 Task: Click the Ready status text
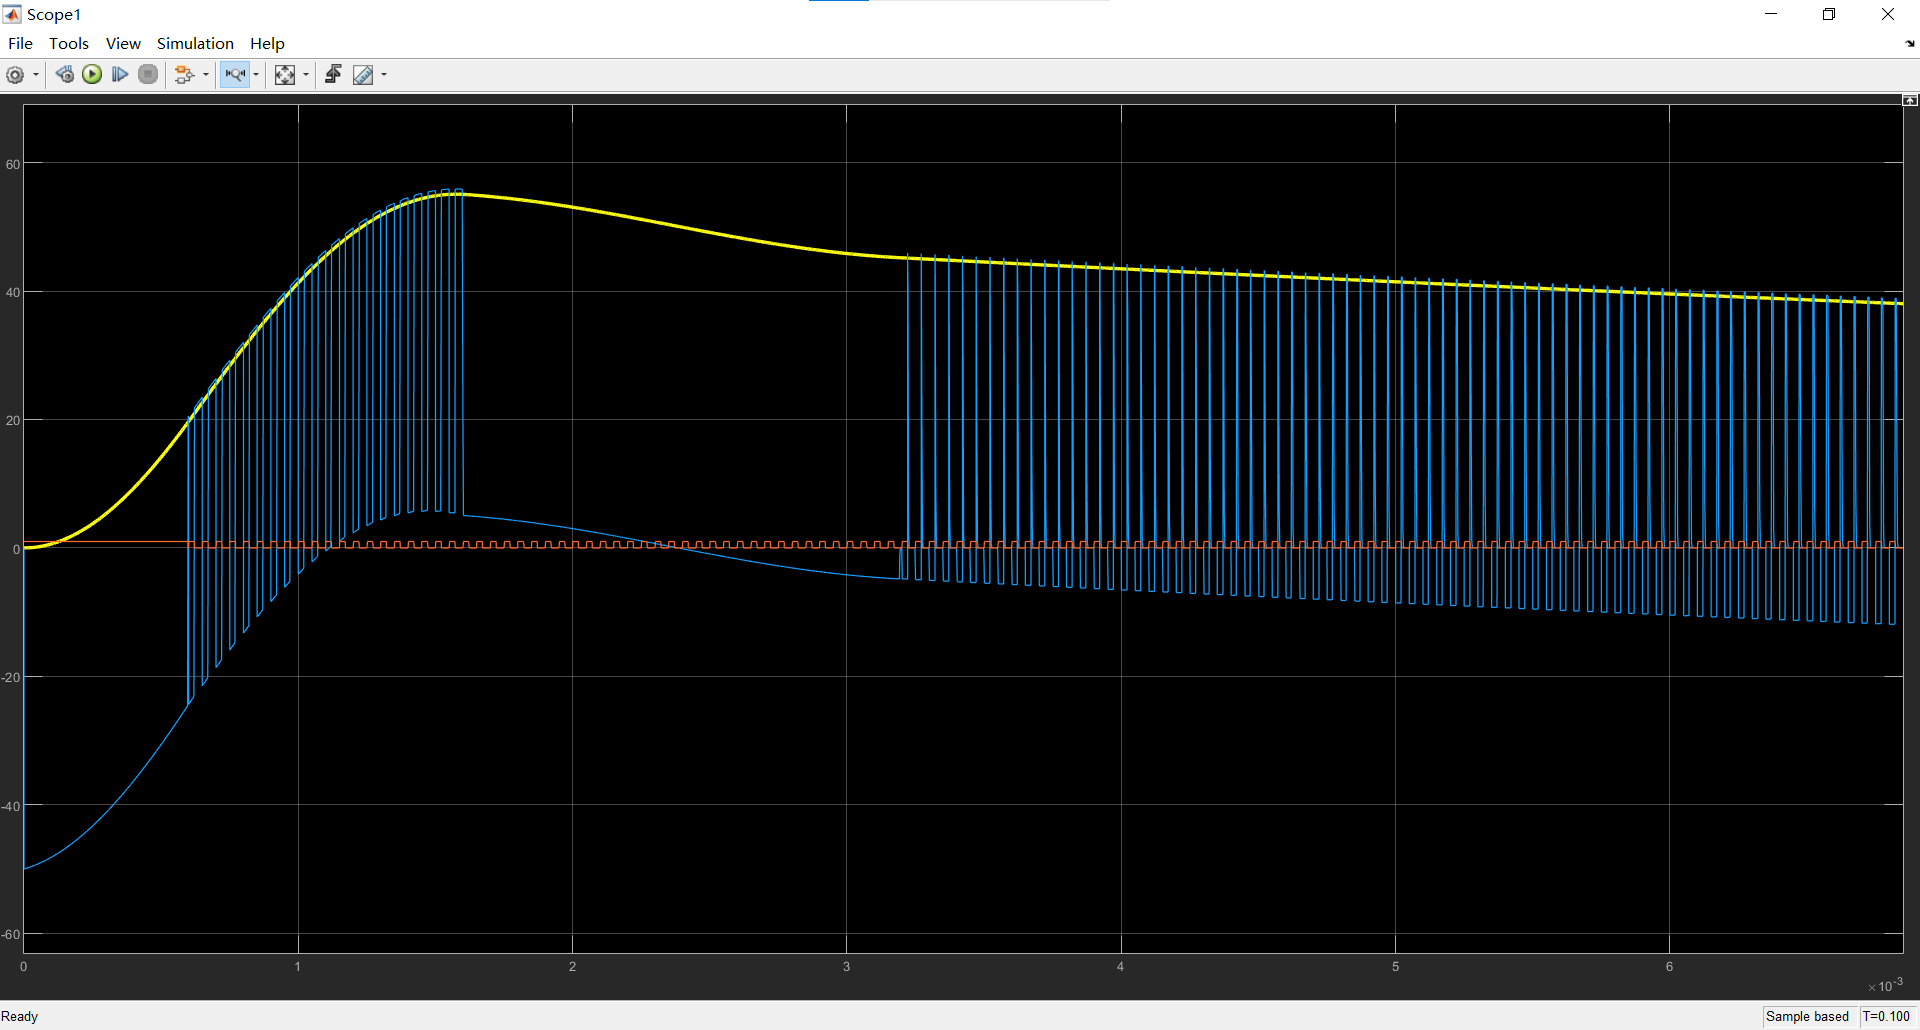click(x=19, y=1016)
